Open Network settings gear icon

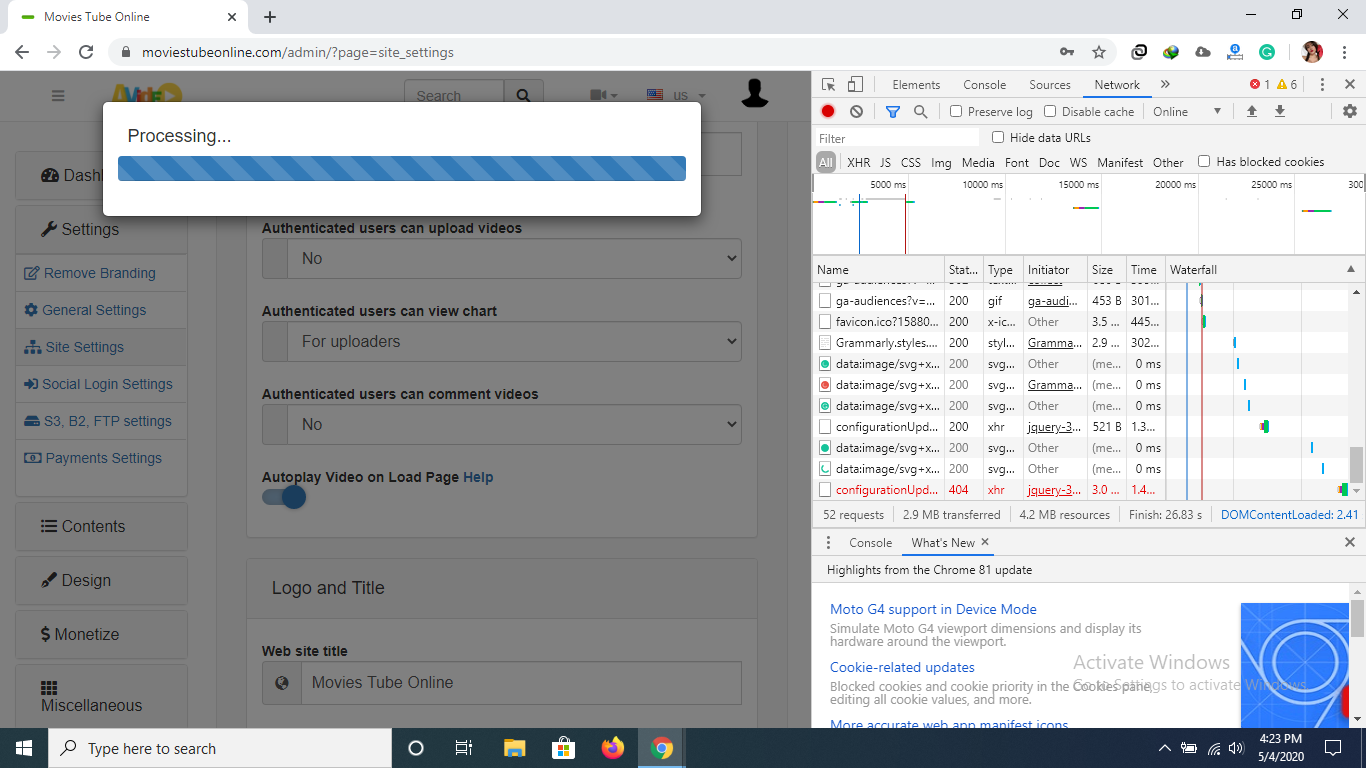[1349, 112]
